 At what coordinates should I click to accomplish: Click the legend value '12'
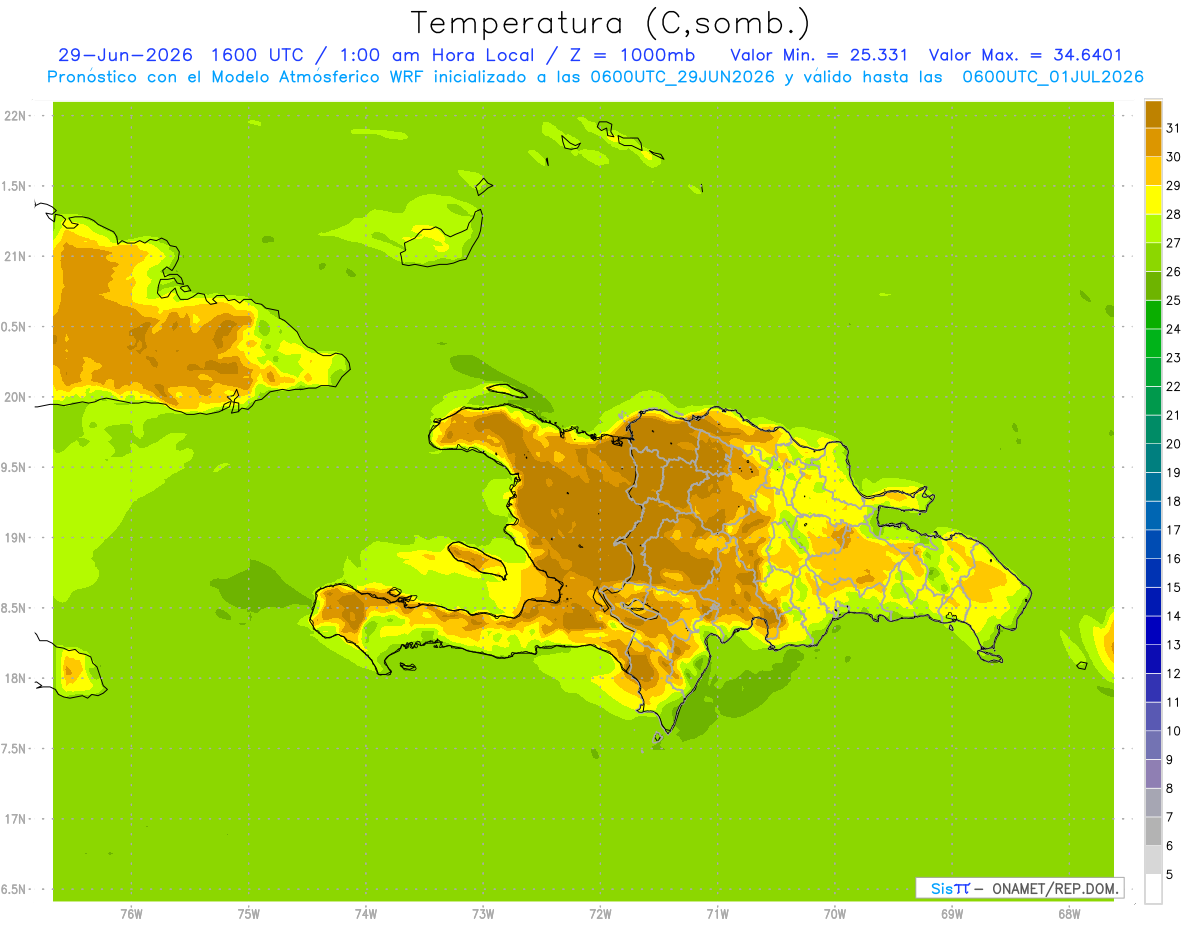pyautogui.click(x=1173, y=673)
